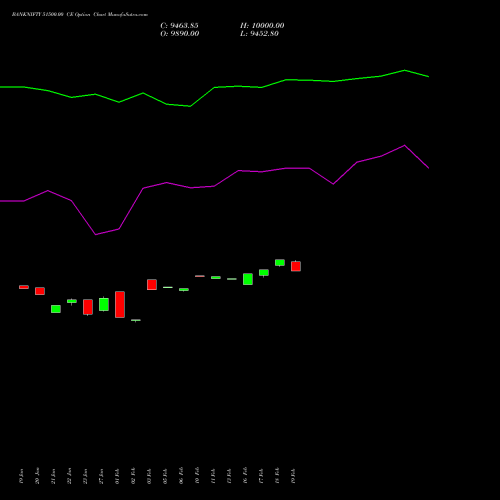Select the red candlestick for 20 Jan
500x500 pixels.
(40, 291)
